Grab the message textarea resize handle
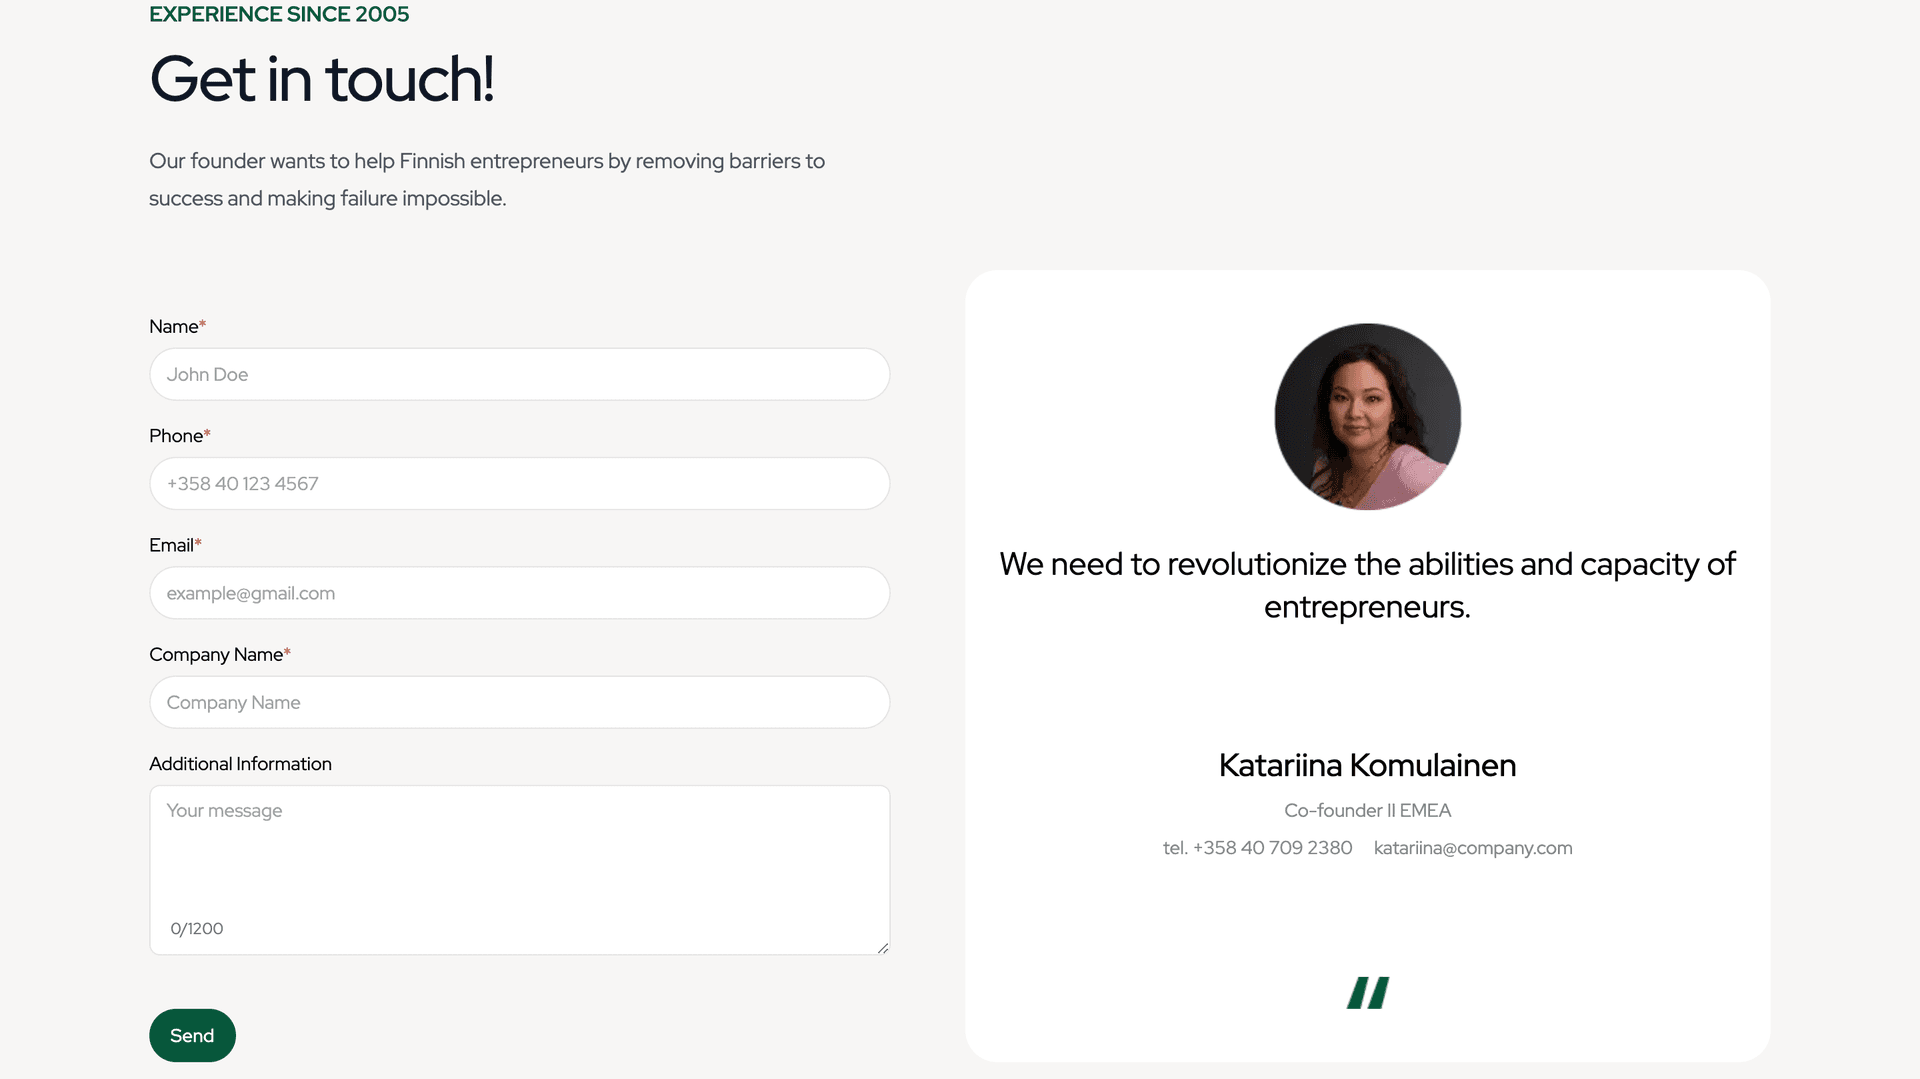The width and height of the screenshot is (1920, 1079). 882,947
